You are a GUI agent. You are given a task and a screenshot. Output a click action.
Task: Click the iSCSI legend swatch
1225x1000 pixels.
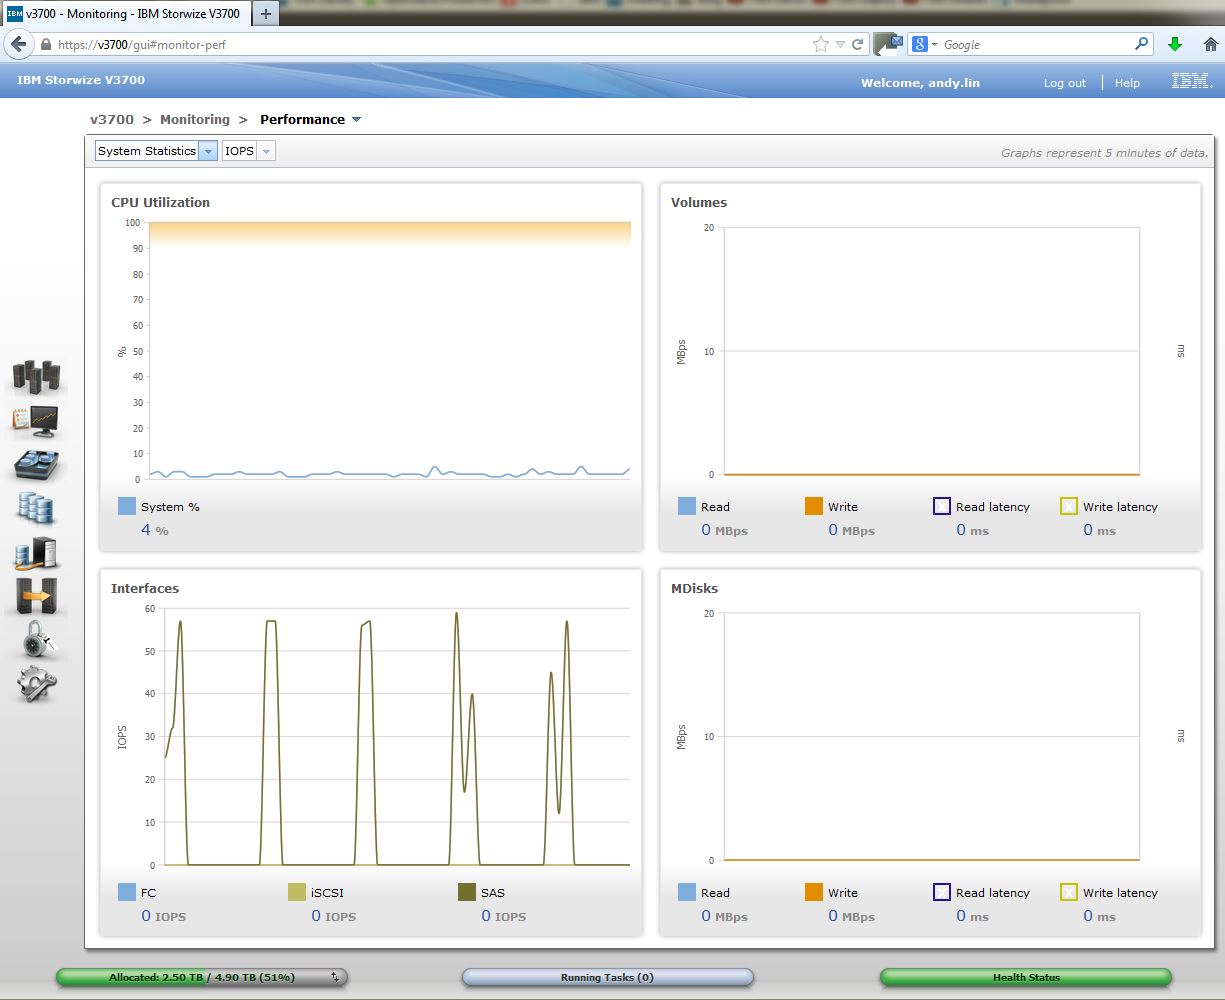296,892
